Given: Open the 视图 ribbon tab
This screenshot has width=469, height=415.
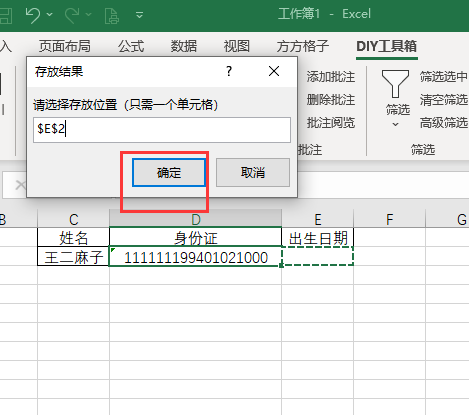Looking at the screenshot, I should pos(237,46).
